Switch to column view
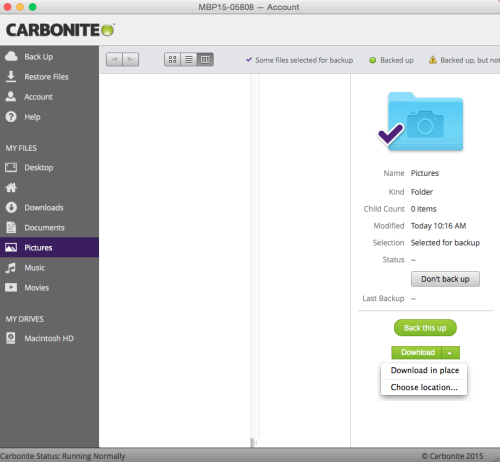Viewport: 500px width, 462px height. click(x=205, y=60)
